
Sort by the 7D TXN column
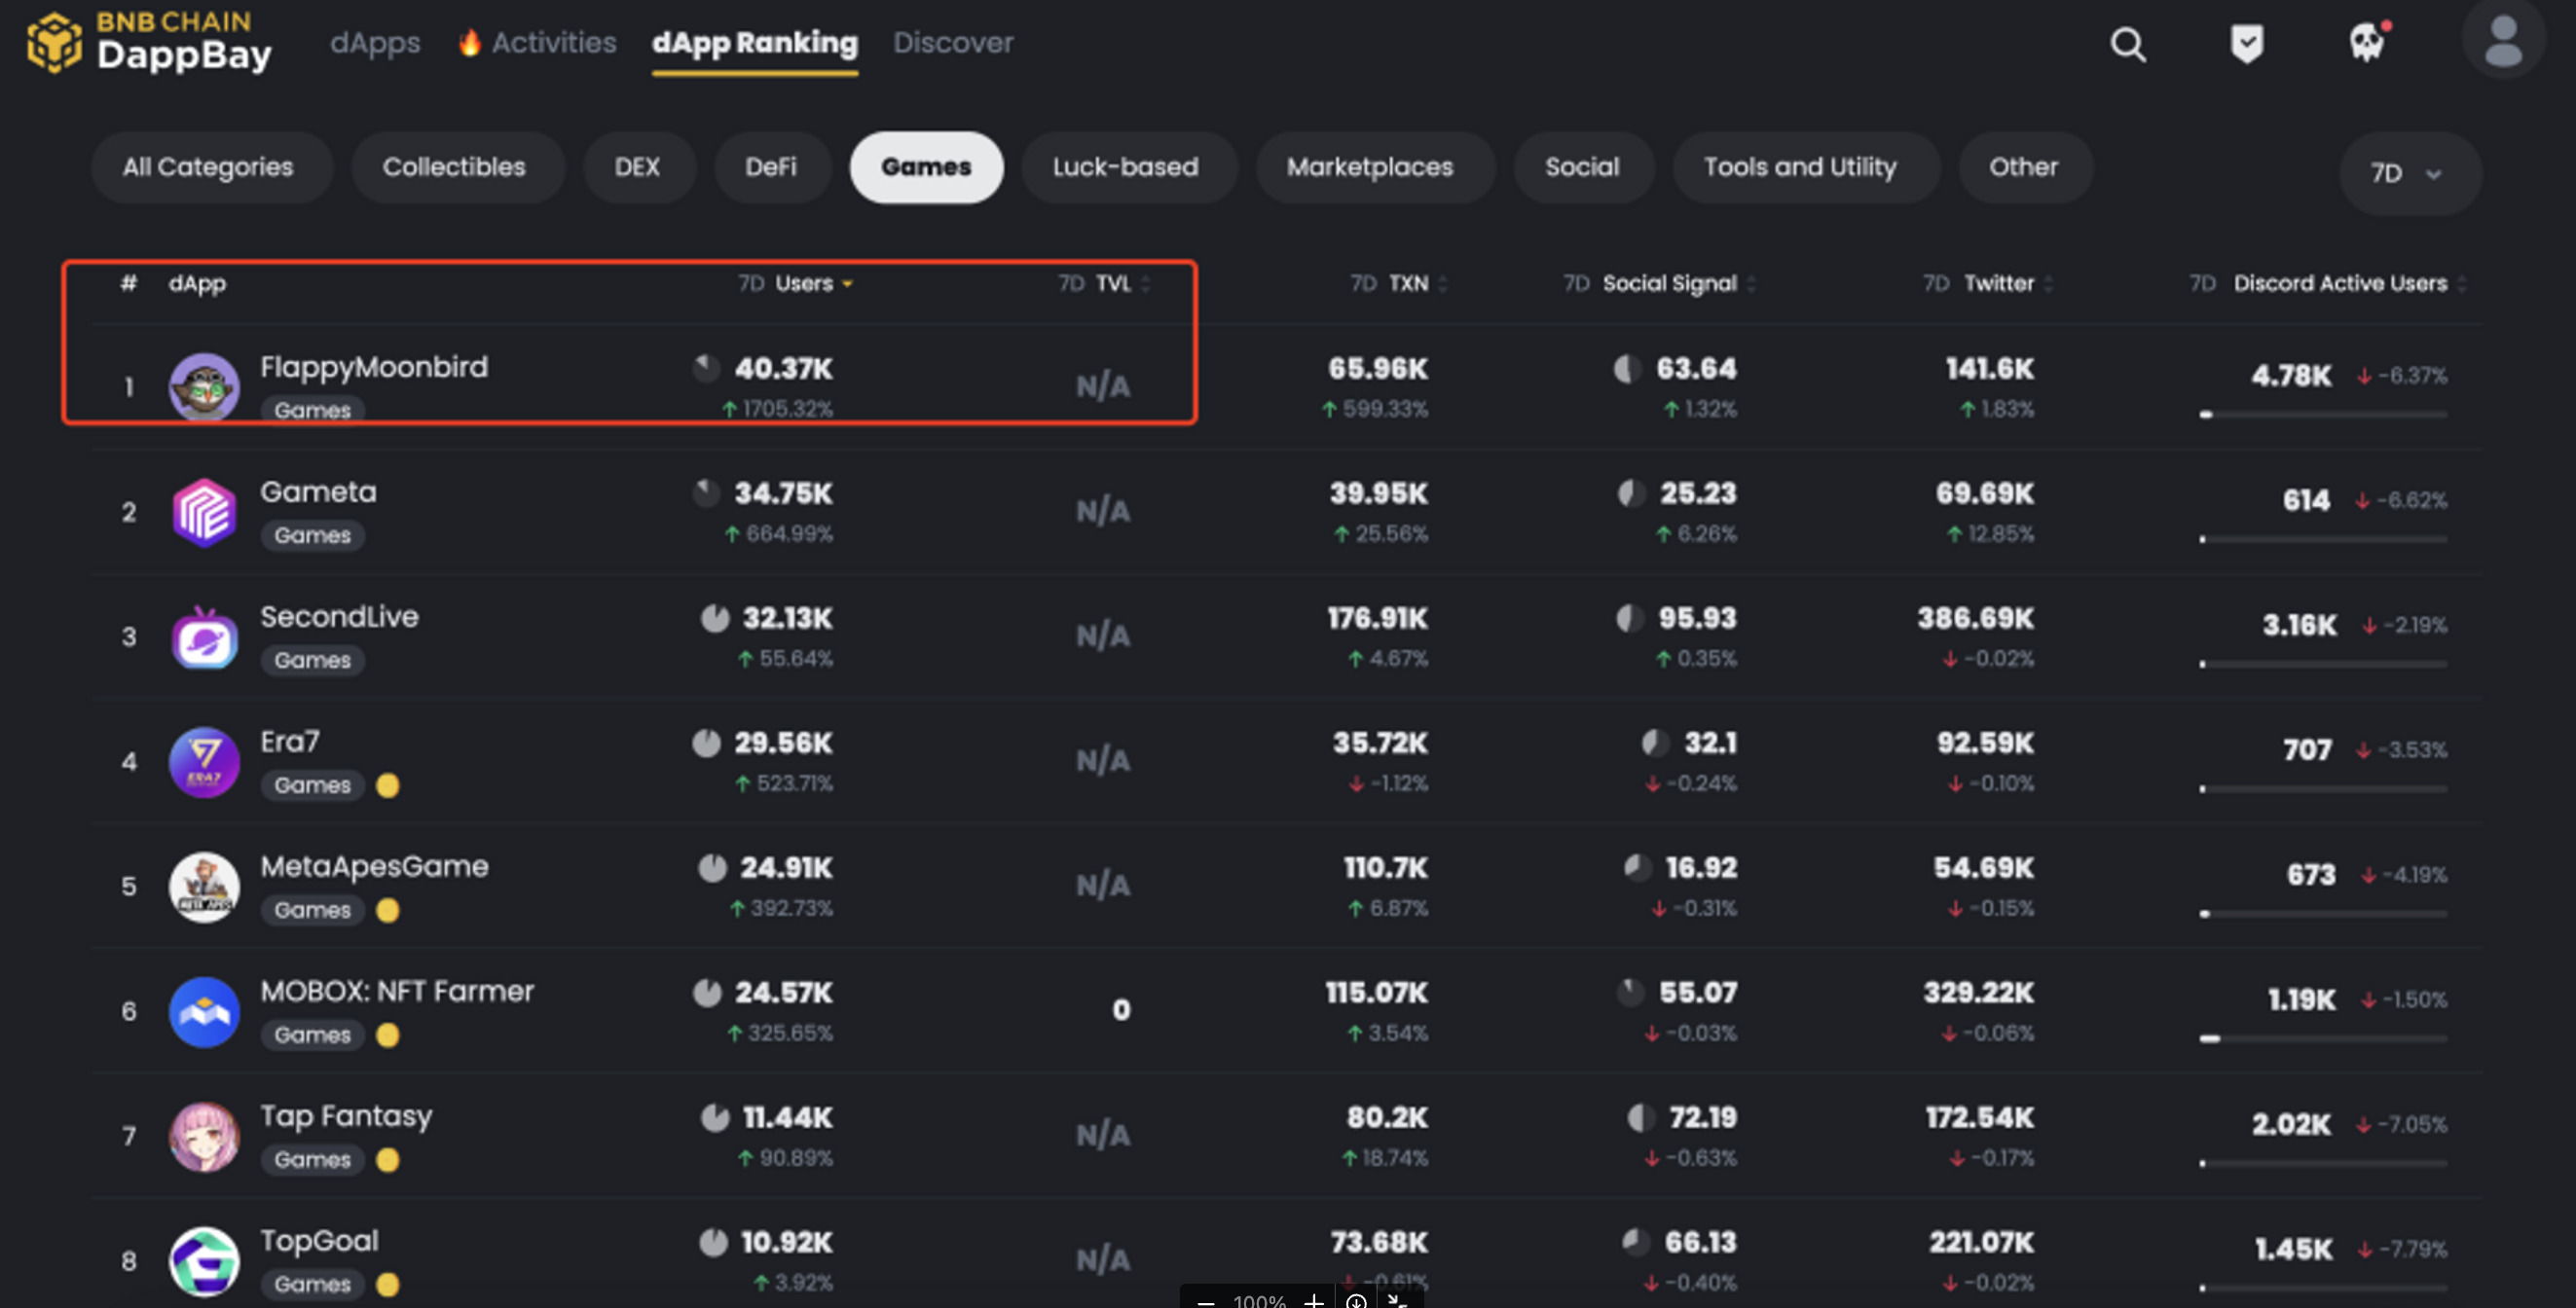(x=1408, y=284)
